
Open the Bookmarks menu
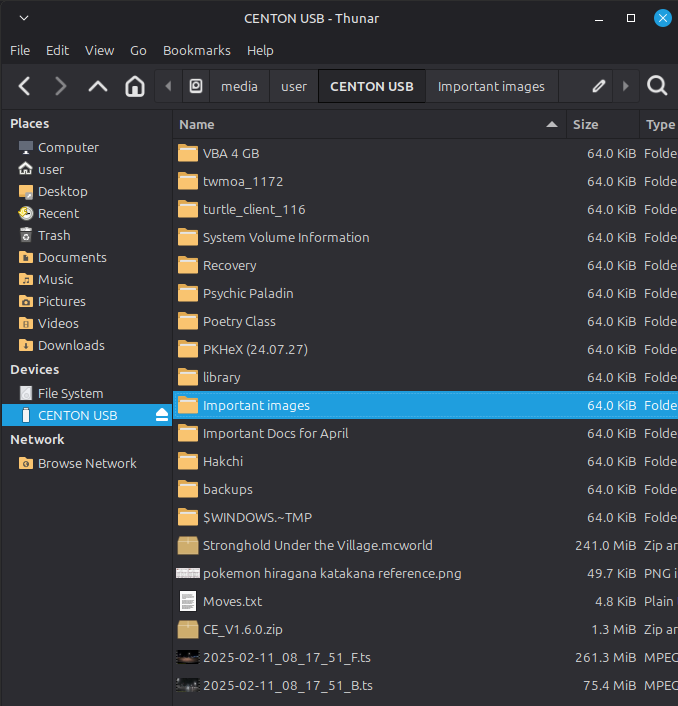[196, 50]
